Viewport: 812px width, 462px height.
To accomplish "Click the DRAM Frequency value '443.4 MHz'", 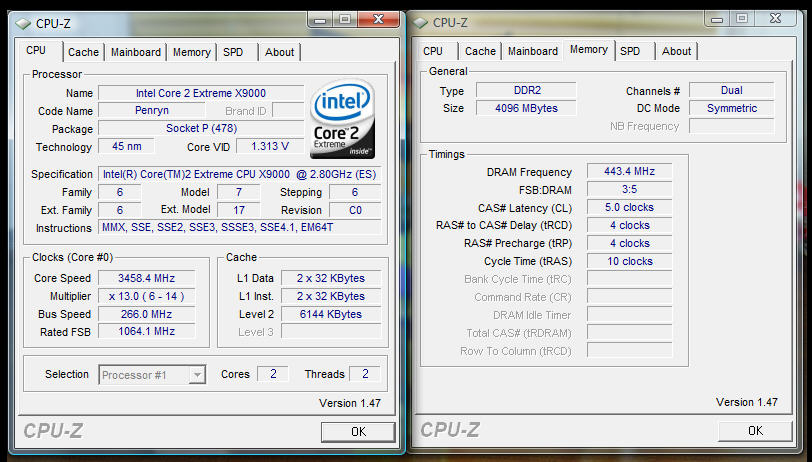I will pos(630,171).
